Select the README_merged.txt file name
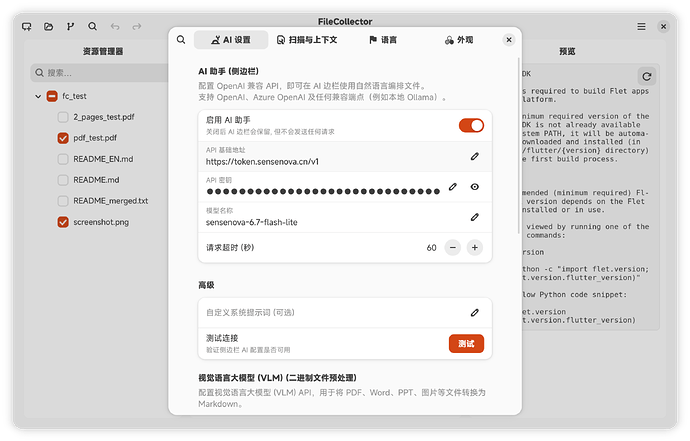Image resolution: width=690 pixels, height=441 pixels. pyautogui.click(x=110, y=201)
